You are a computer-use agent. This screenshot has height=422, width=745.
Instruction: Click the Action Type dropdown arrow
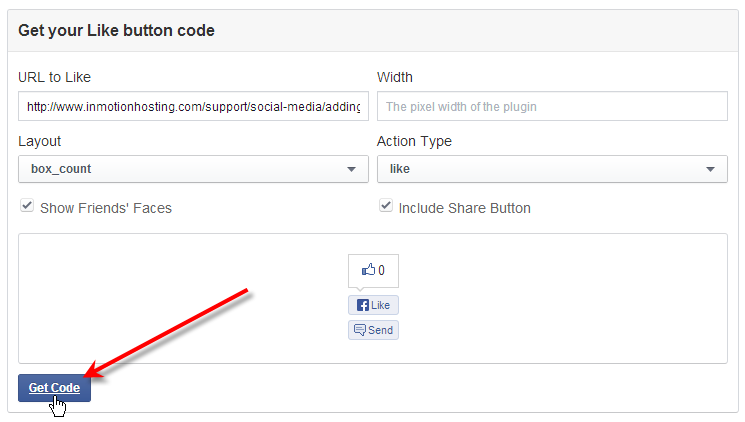click(710, 170)
